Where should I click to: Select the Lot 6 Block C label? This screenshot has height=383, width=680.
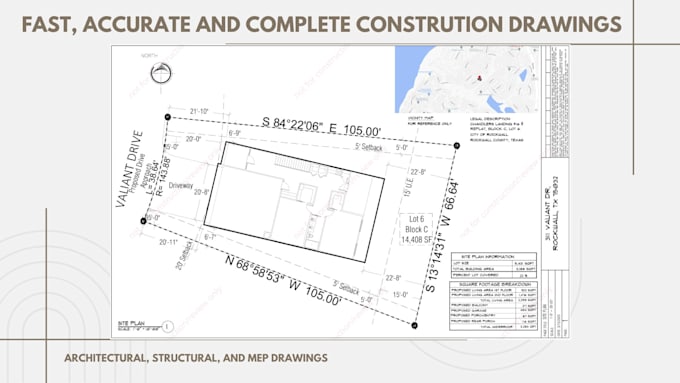[416, 229]
